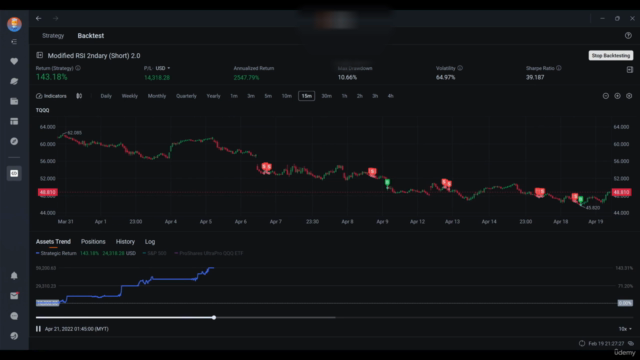
Task: Open the user profile avatar
Action: tap(14, 24)
